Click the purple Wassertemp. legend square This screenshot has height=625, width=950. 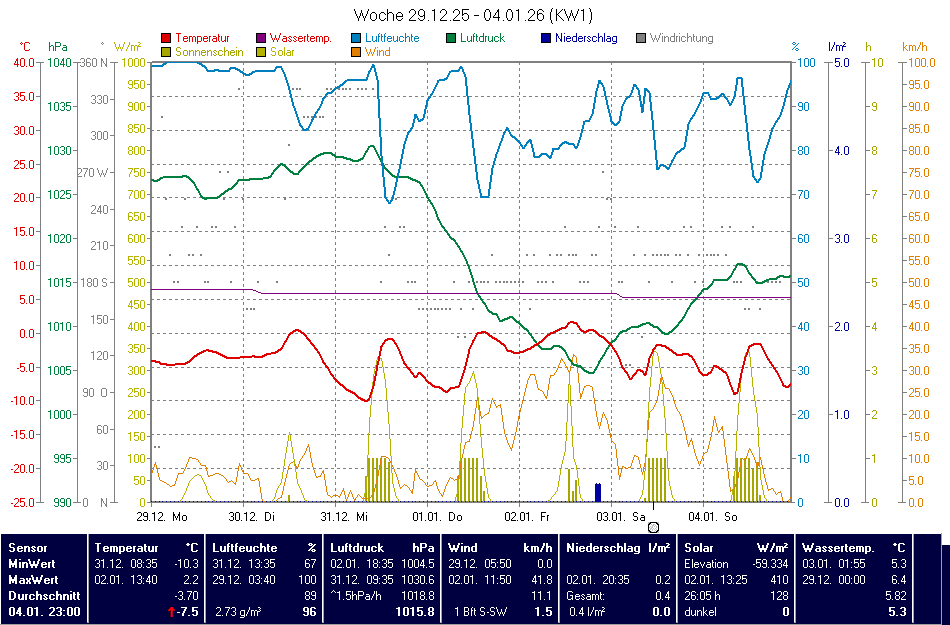click(262, 38)
